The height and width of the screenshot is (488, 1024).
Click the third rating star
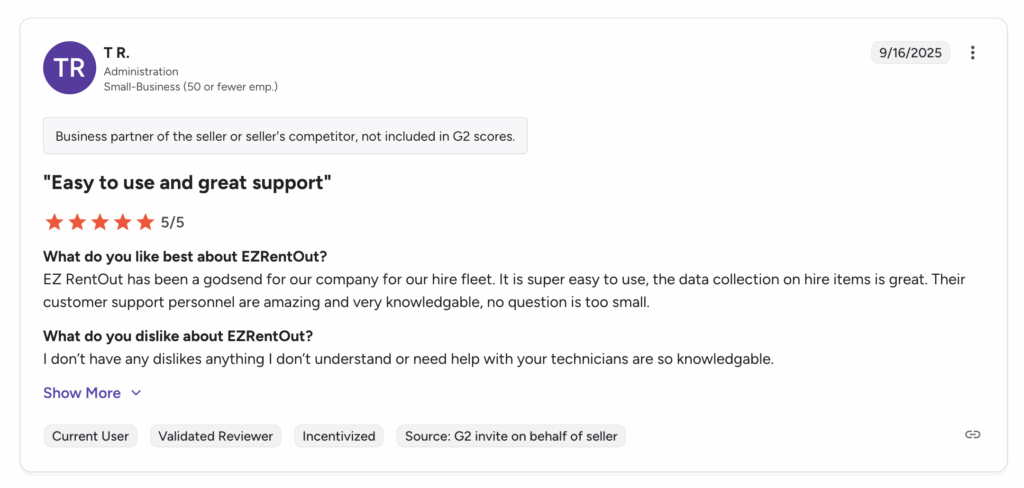(100, 222)
